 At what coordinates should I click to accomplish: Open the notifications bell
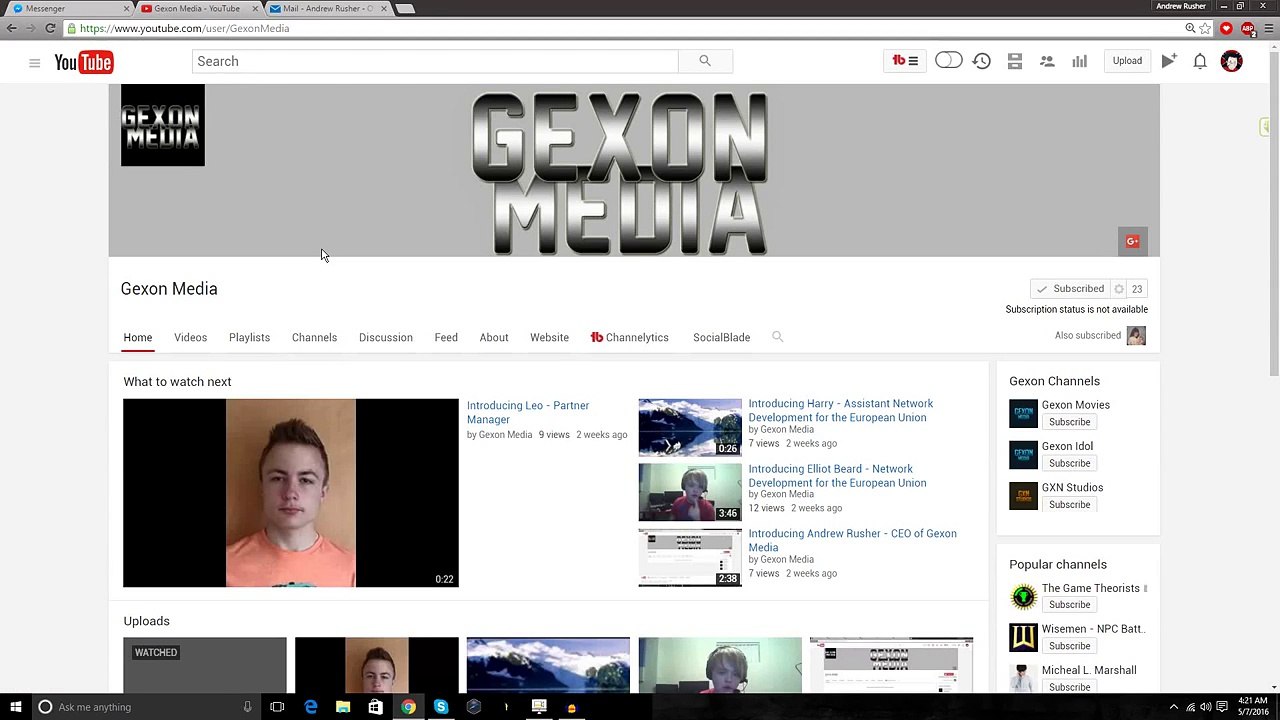pos(1200,61)
